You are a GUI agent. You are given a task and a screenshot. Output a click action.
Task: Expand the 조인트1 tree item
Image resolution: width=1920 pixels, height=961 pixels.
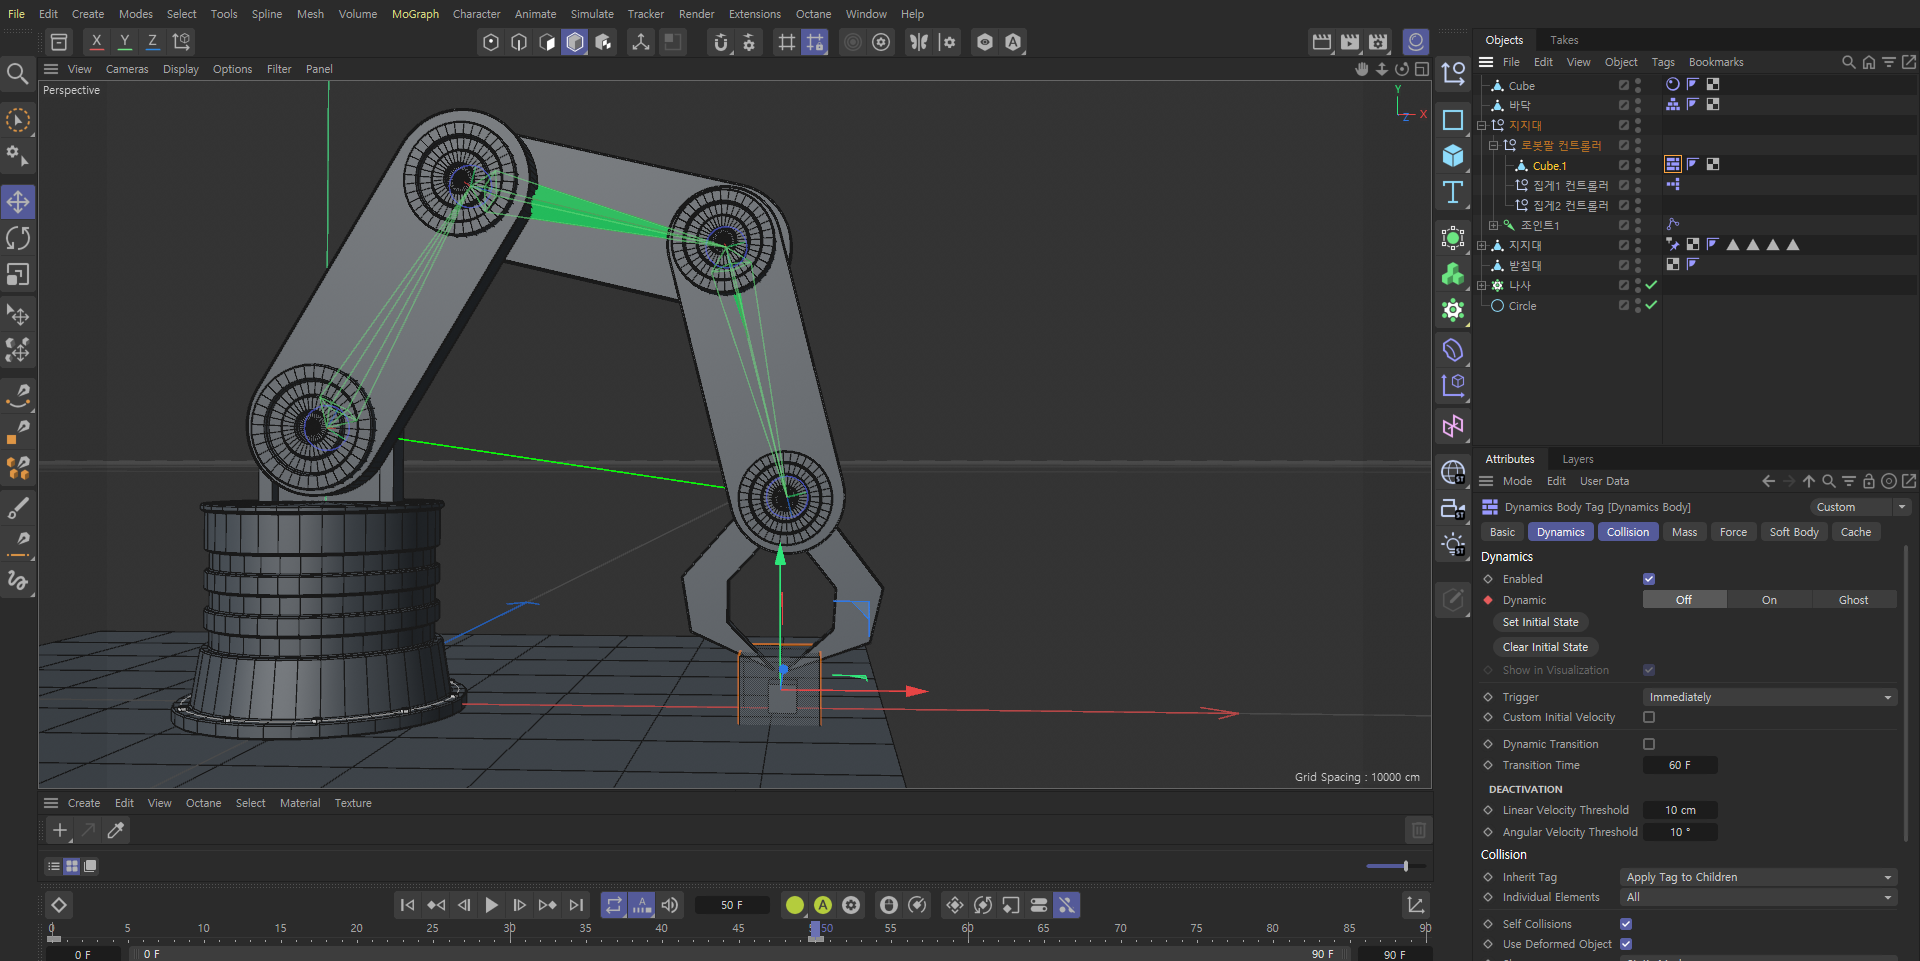click(x=1494, y=225)
